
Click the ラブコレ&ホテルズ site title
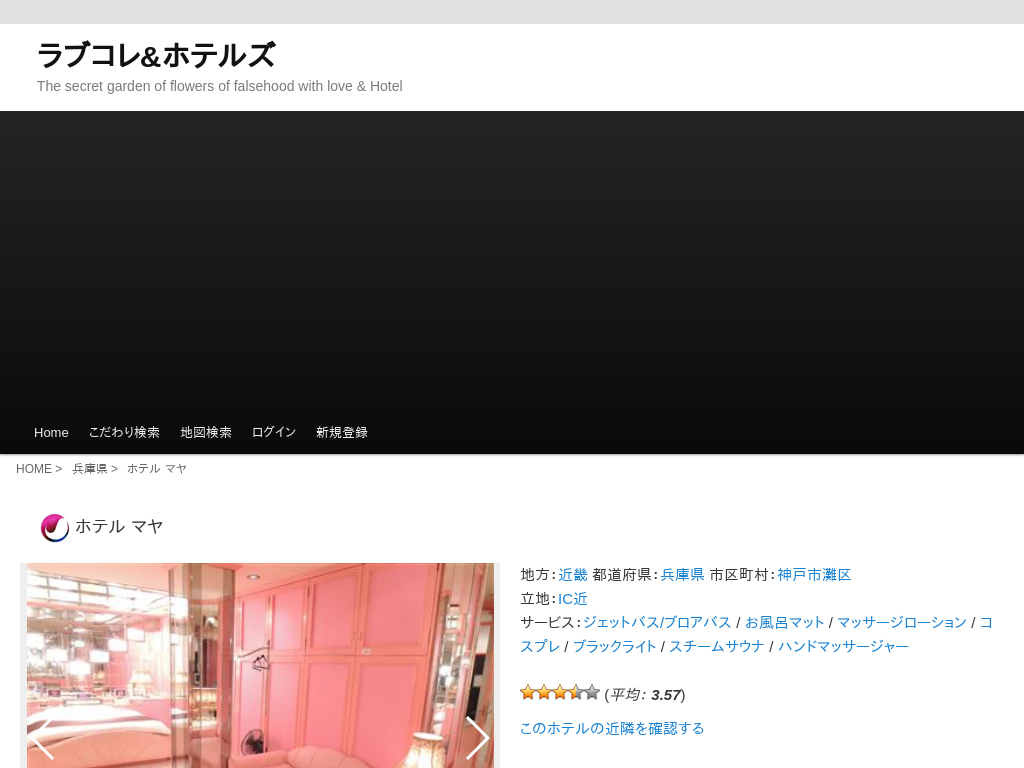157,55
